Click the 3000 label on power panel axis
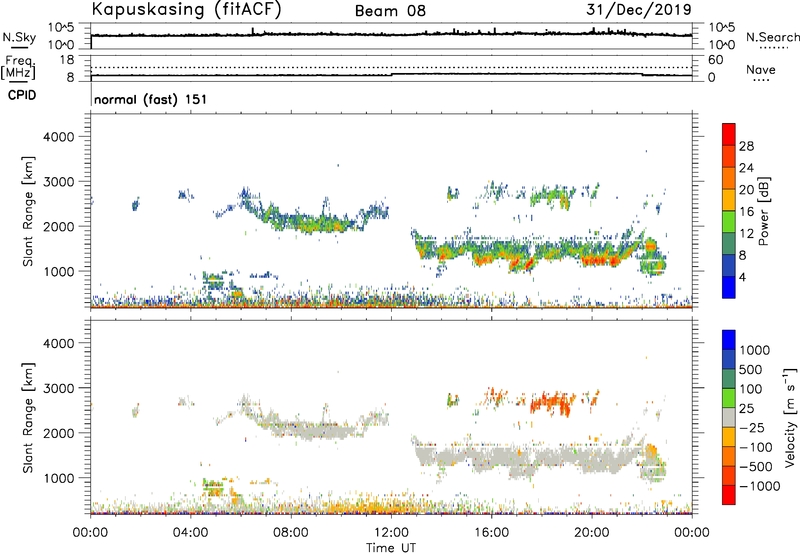Viewport: 800px width, 554px height. 59,182
